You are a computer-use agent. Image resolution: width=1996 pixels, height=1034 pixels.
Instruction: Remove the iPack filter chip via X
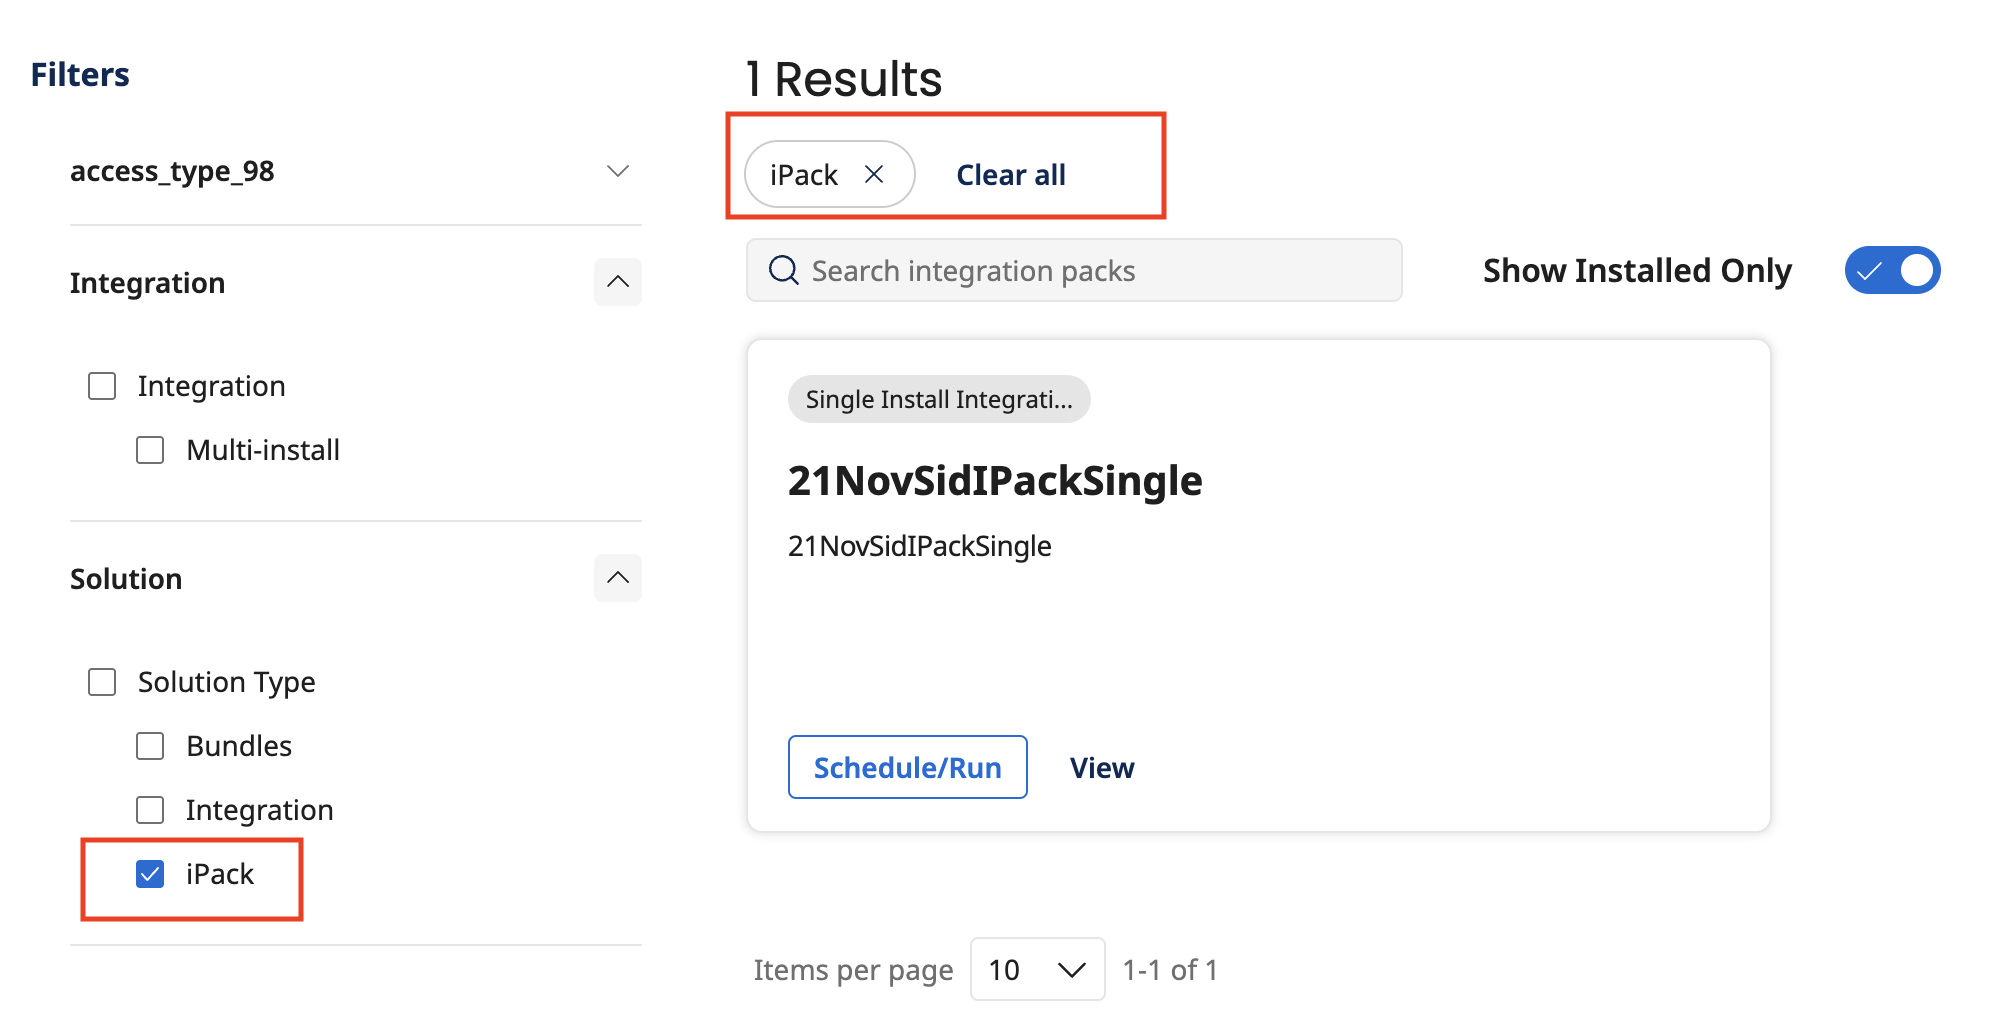coord(874,175)
